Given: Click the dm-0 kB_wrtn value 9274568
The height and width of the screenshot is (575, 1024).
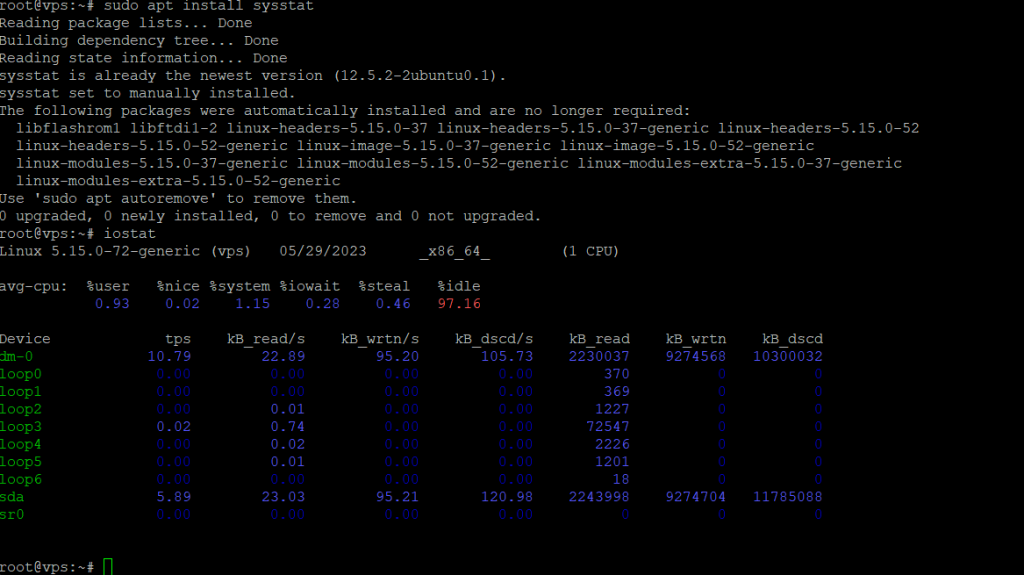Looking at the screenshot, I should [x=696, y=356].
